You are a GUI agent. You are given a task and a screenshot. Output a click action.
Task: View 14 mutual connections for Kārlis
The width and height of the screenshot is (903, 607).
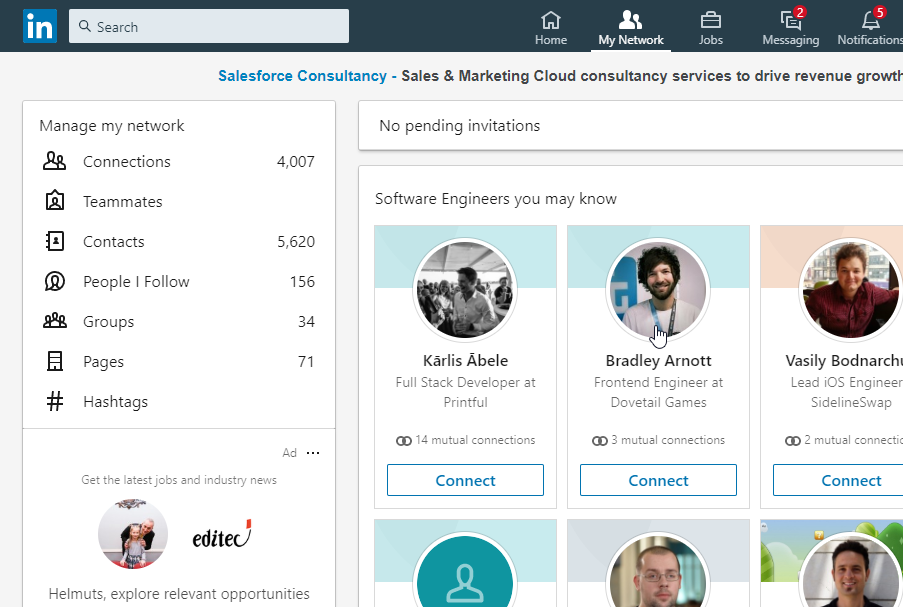[465, 440]
